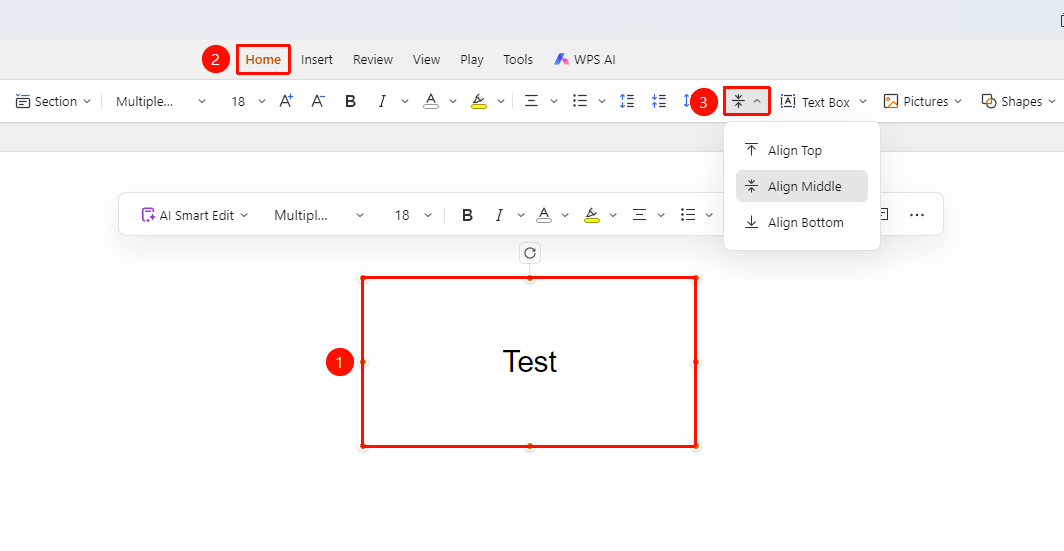
Task: Toggle Bold in the ribbon
Action: 350,101
